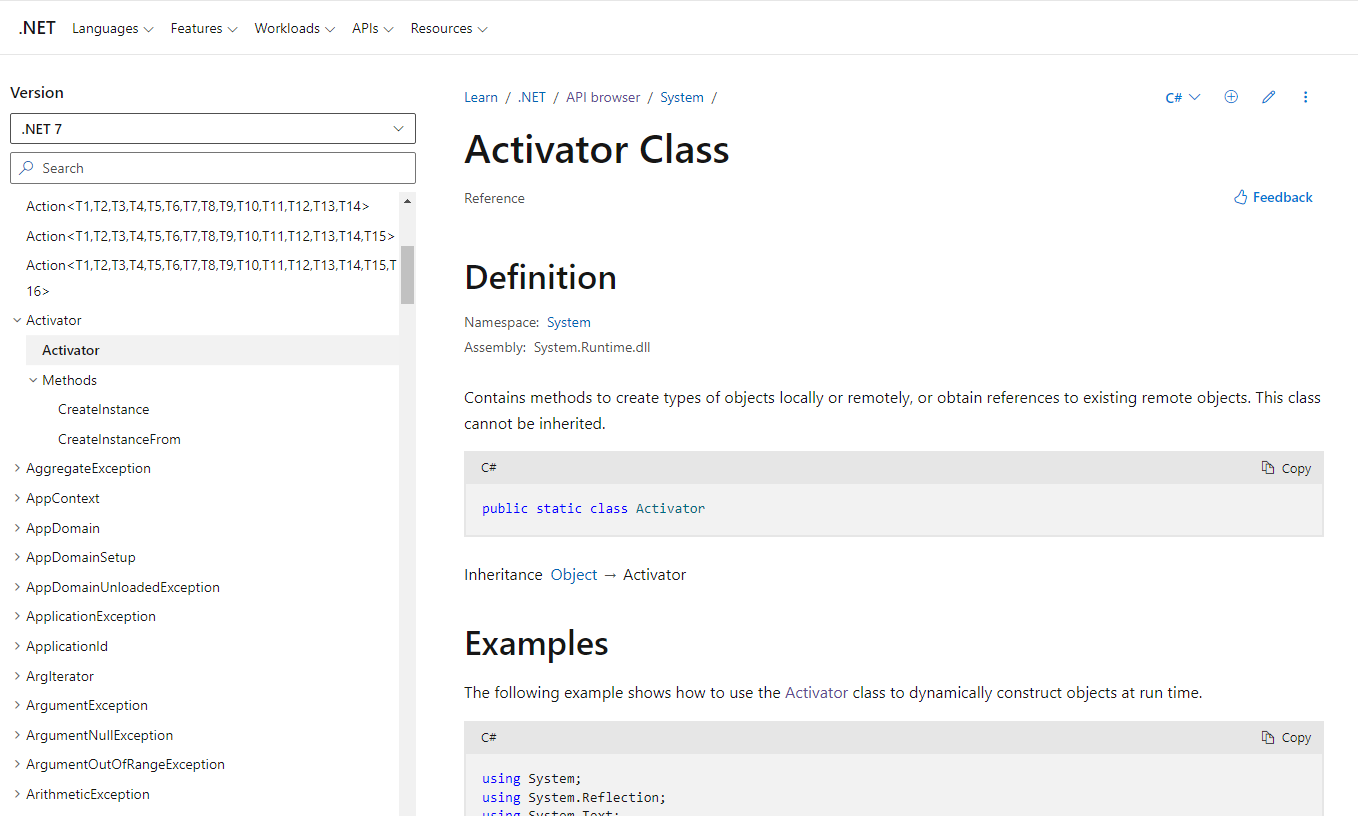Open the Languages menu

coord(113,28)
